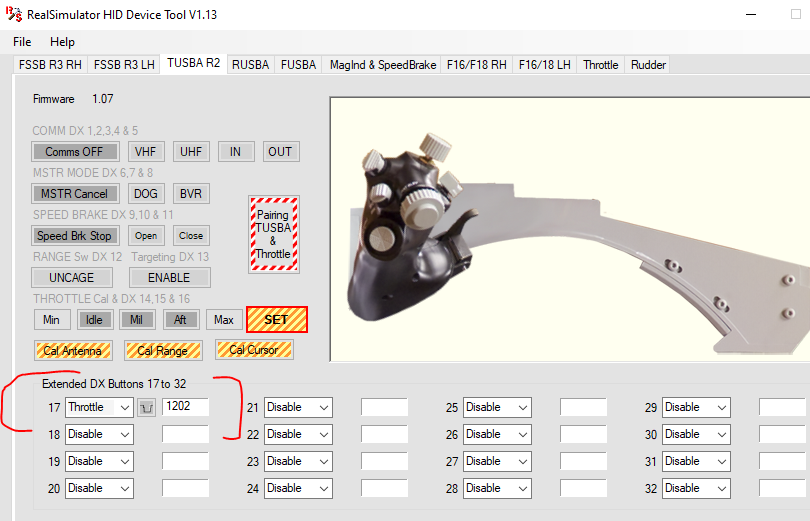810x521 pixels.
Task: Toggle the IN comm button
Action: pyautogui.click(x=236, y=152)
